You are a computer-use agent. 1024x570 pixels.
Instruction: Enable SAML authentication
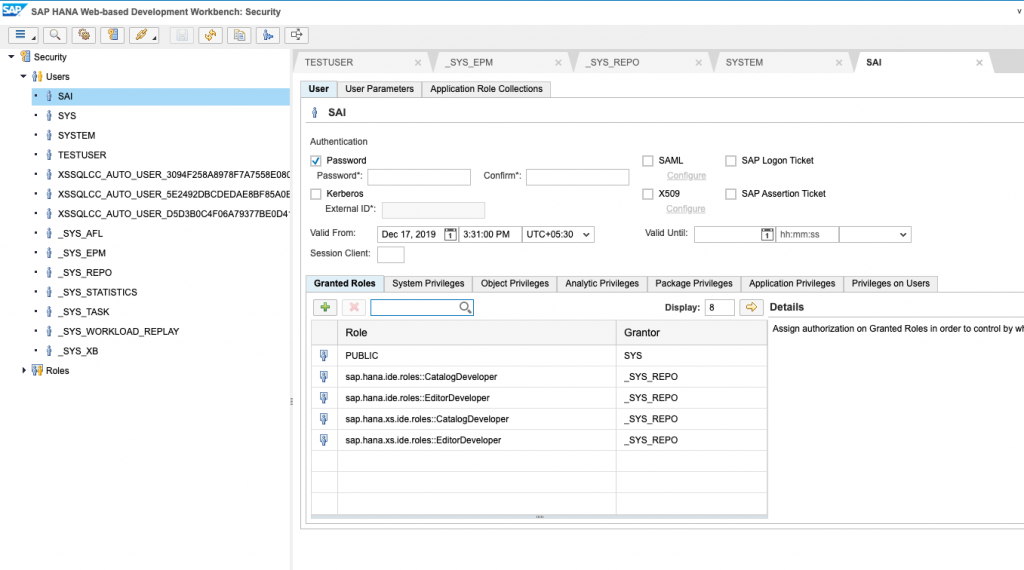click(648, 161)
